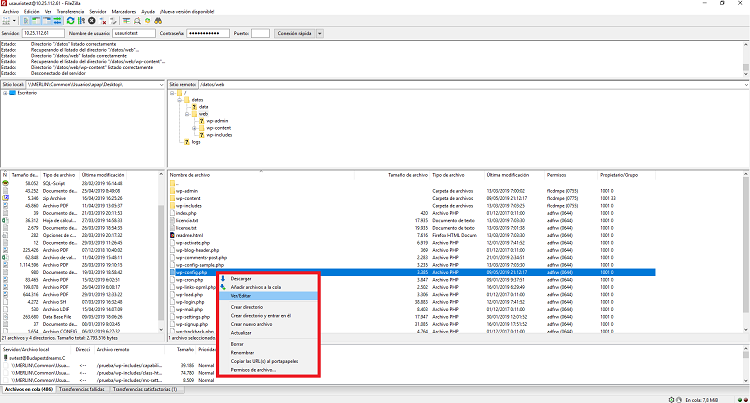Open the Transferencia menu
Screen dimensions: 750x403
tap(70, 11)
